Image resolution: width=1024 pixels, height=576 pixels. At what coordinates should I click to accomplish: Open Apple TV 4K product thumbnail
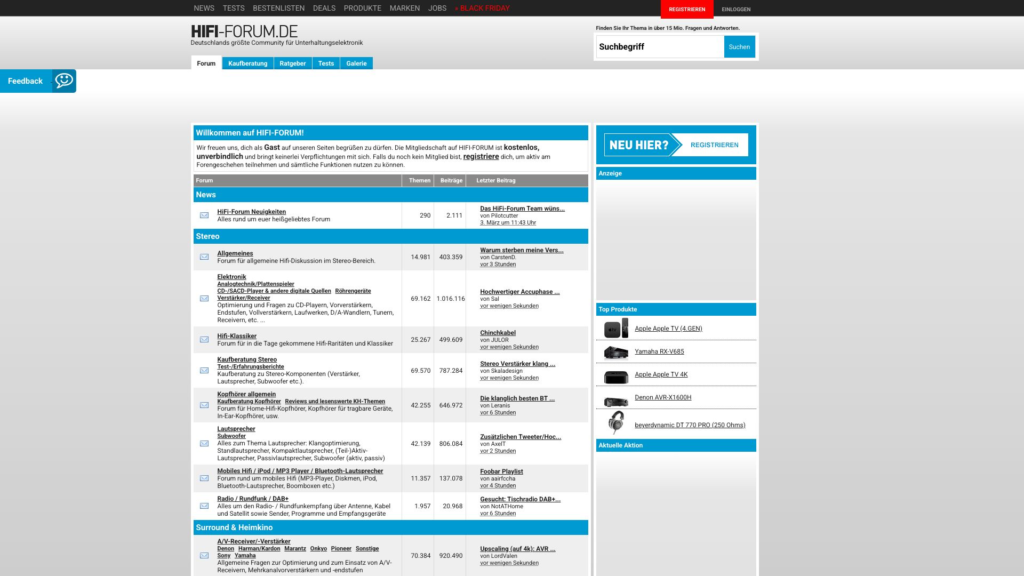[x=616, y=376]
